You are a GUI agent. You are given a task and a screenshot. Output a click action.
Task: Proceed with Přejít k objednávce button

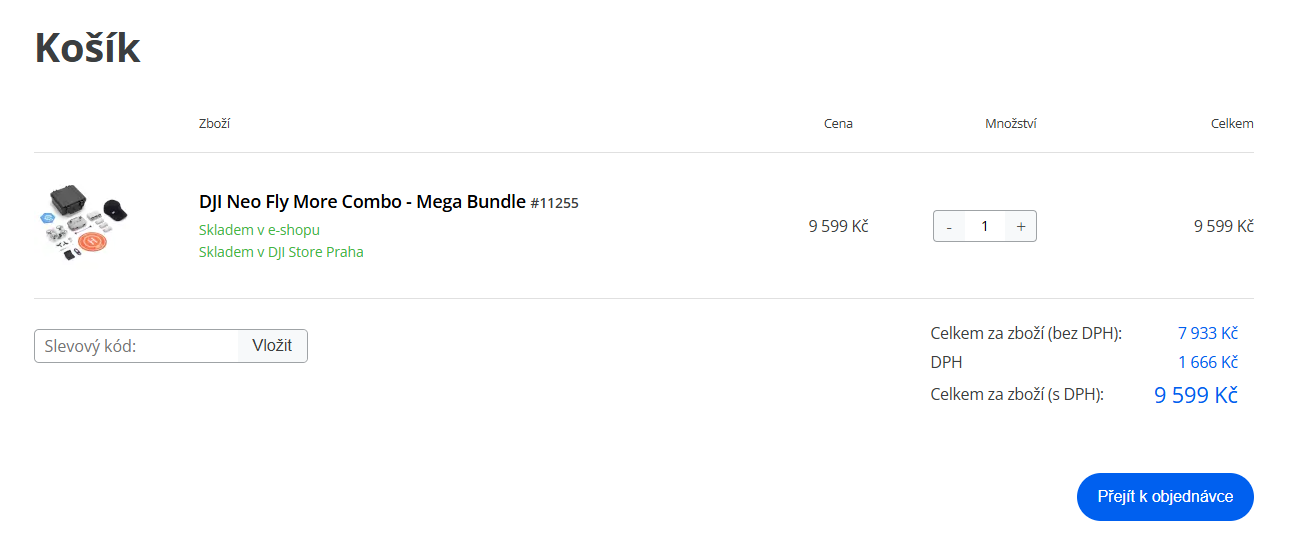click(x=1165, y=497)
